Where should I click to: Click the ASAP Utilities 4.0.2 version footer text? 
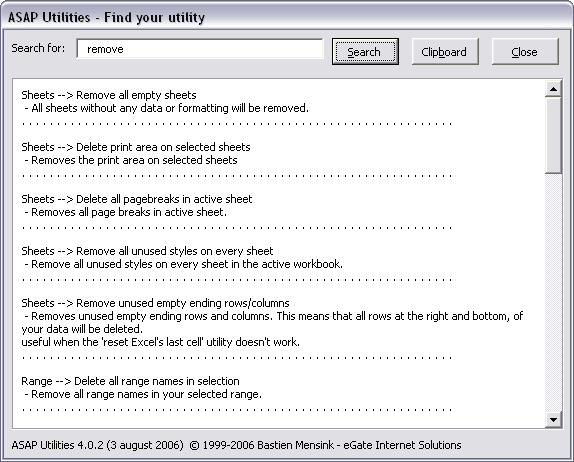click(236, 445)
